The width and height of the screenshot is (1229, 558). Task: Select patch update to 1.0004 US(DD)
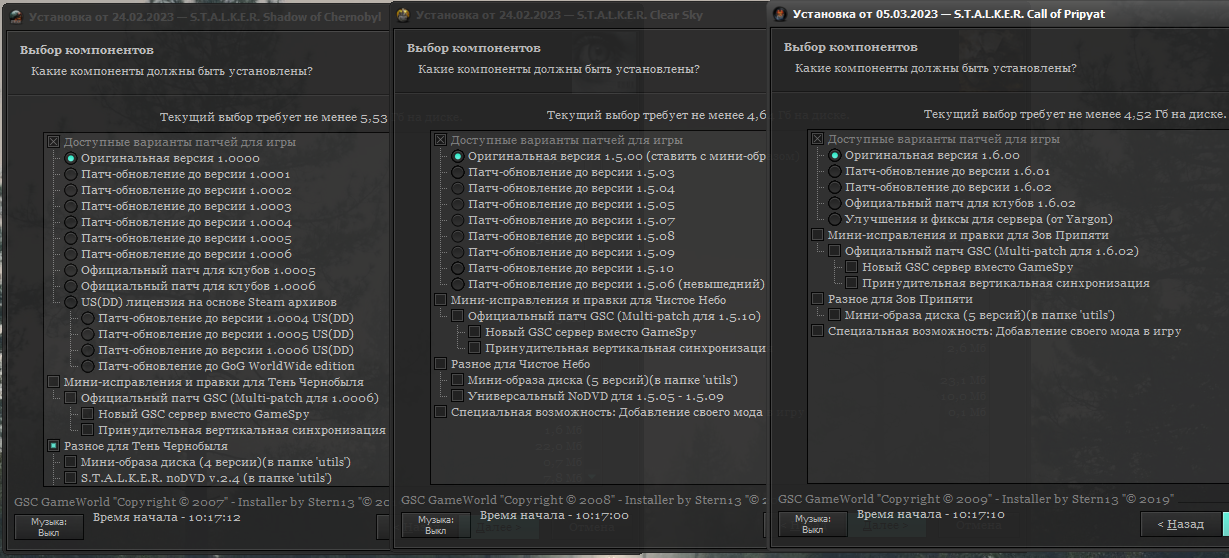(x=88, y=318)
